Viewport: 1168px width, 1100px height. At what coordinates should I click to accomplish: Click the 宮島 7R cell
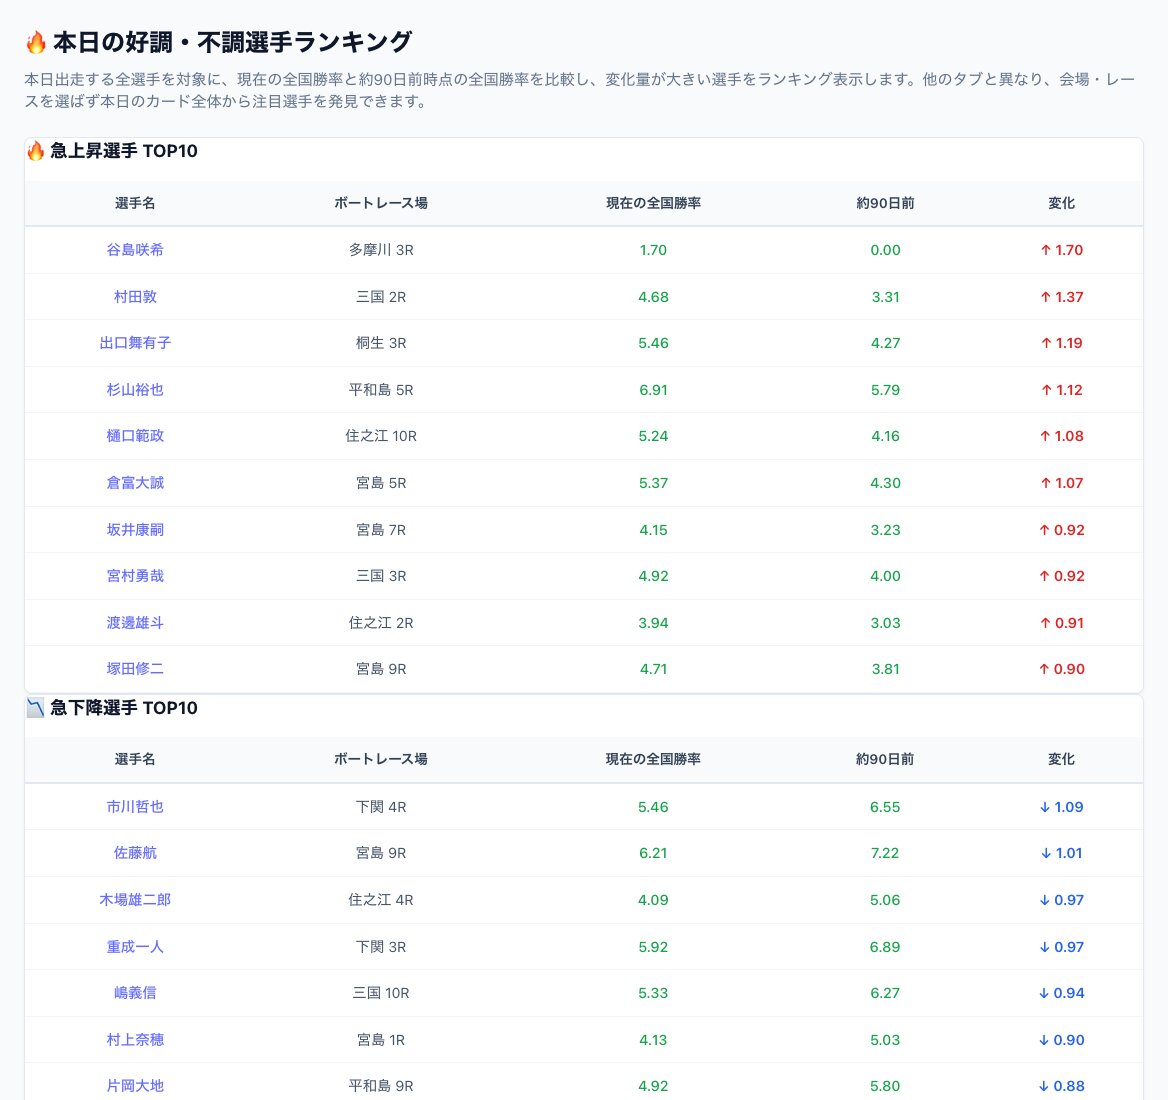(381, 530)
